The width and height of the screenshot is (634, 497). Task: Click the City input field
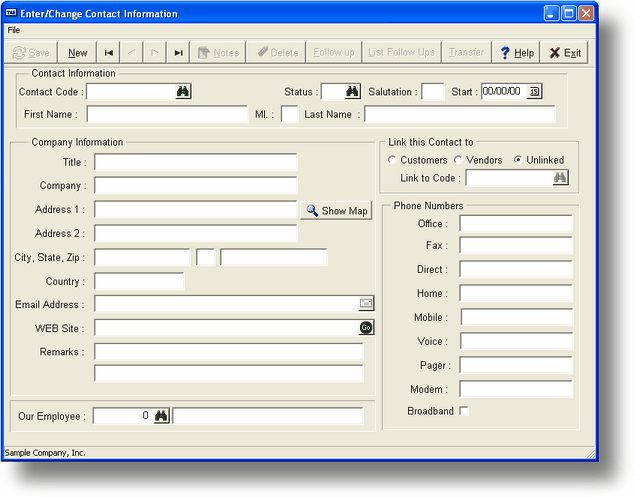click(142, 257)
